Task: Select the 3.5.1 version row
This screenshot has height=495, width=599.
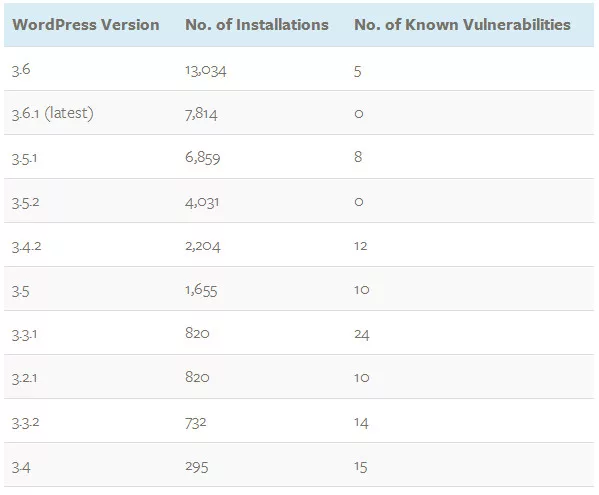Action: 299,157
